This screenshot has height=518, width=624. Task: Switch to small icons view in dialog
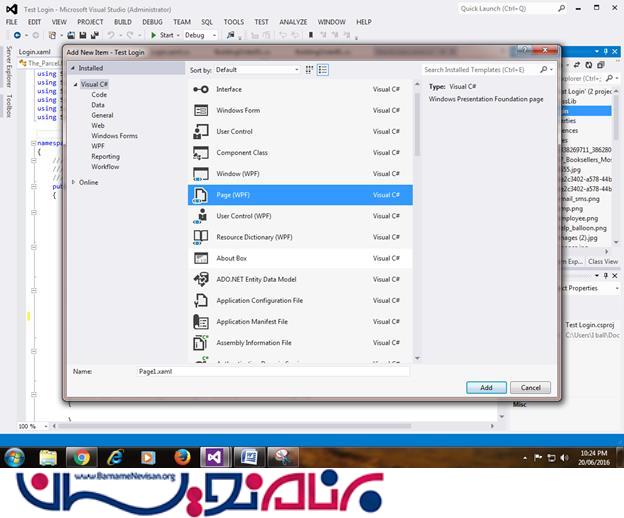[x=309, y=70]
